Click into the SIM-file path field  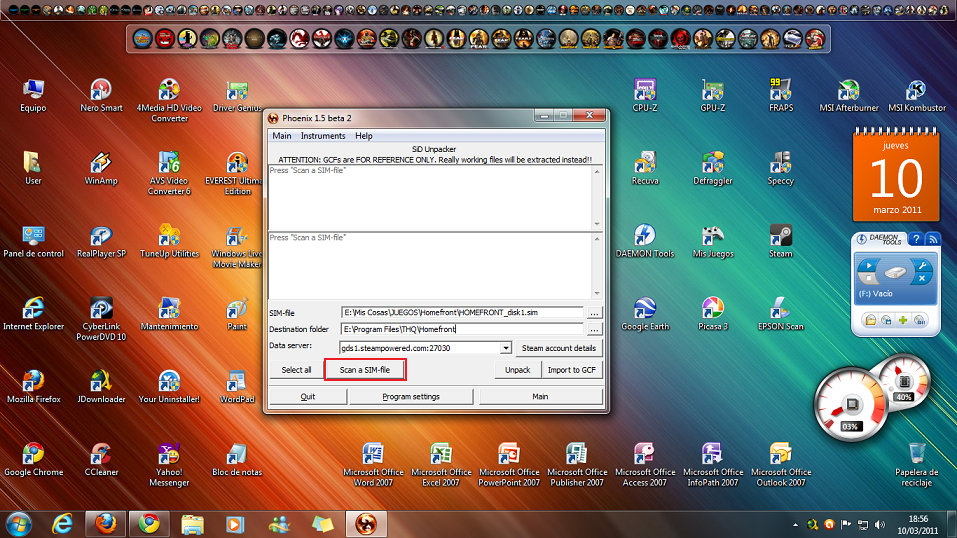tap(461, 312)
